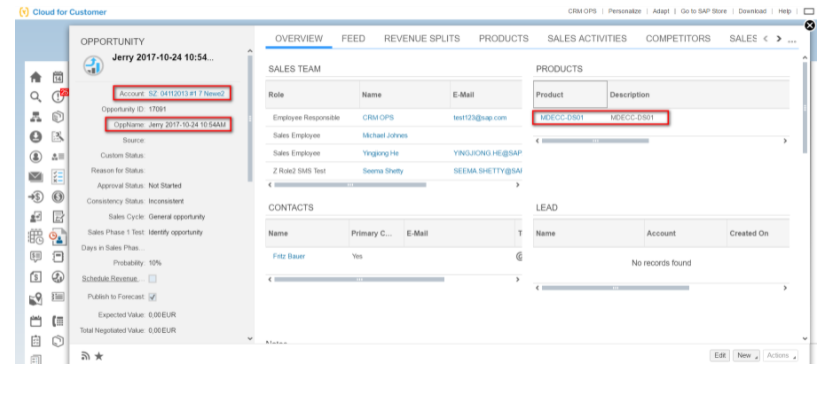This screenshot has width=822, height=398.
Task: Open the Seema Shetty employee link
Action: pos(383,171)
